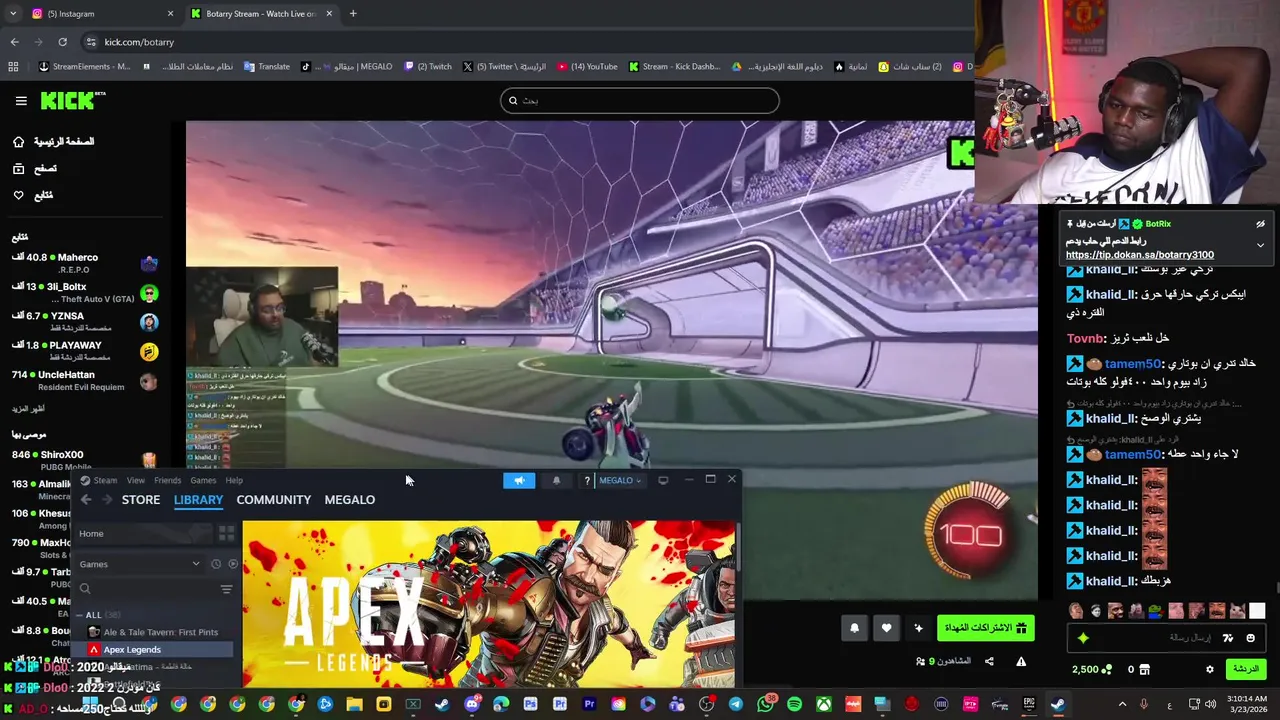Select Apex Legends in Steam library
1280x720 pixels.
point(154,650)
